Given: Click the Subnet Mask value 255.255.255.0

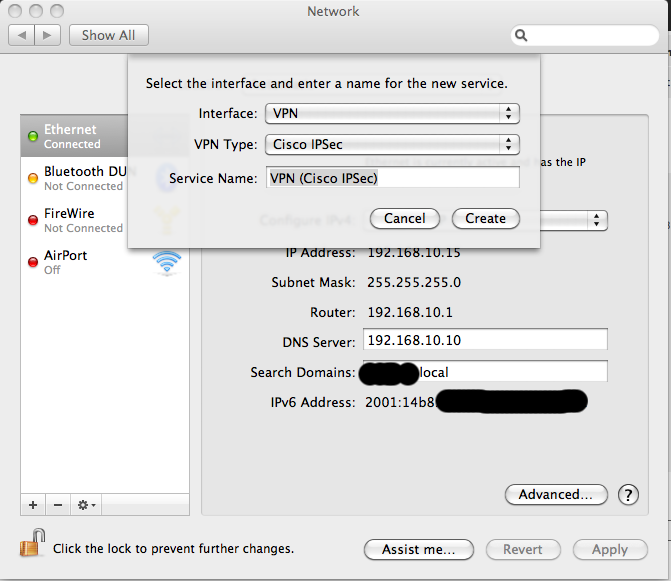Looking at the screenshot, I should tap(414, 282).
